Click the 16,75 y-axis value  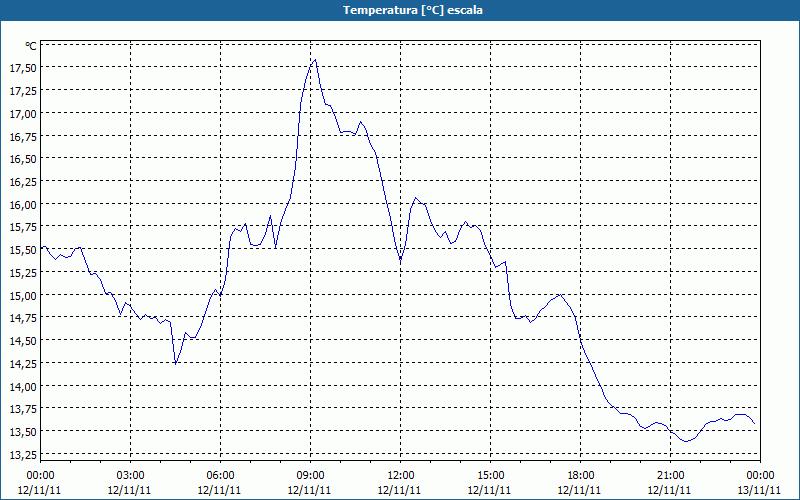pyautogui.click(x=23, y=136)
